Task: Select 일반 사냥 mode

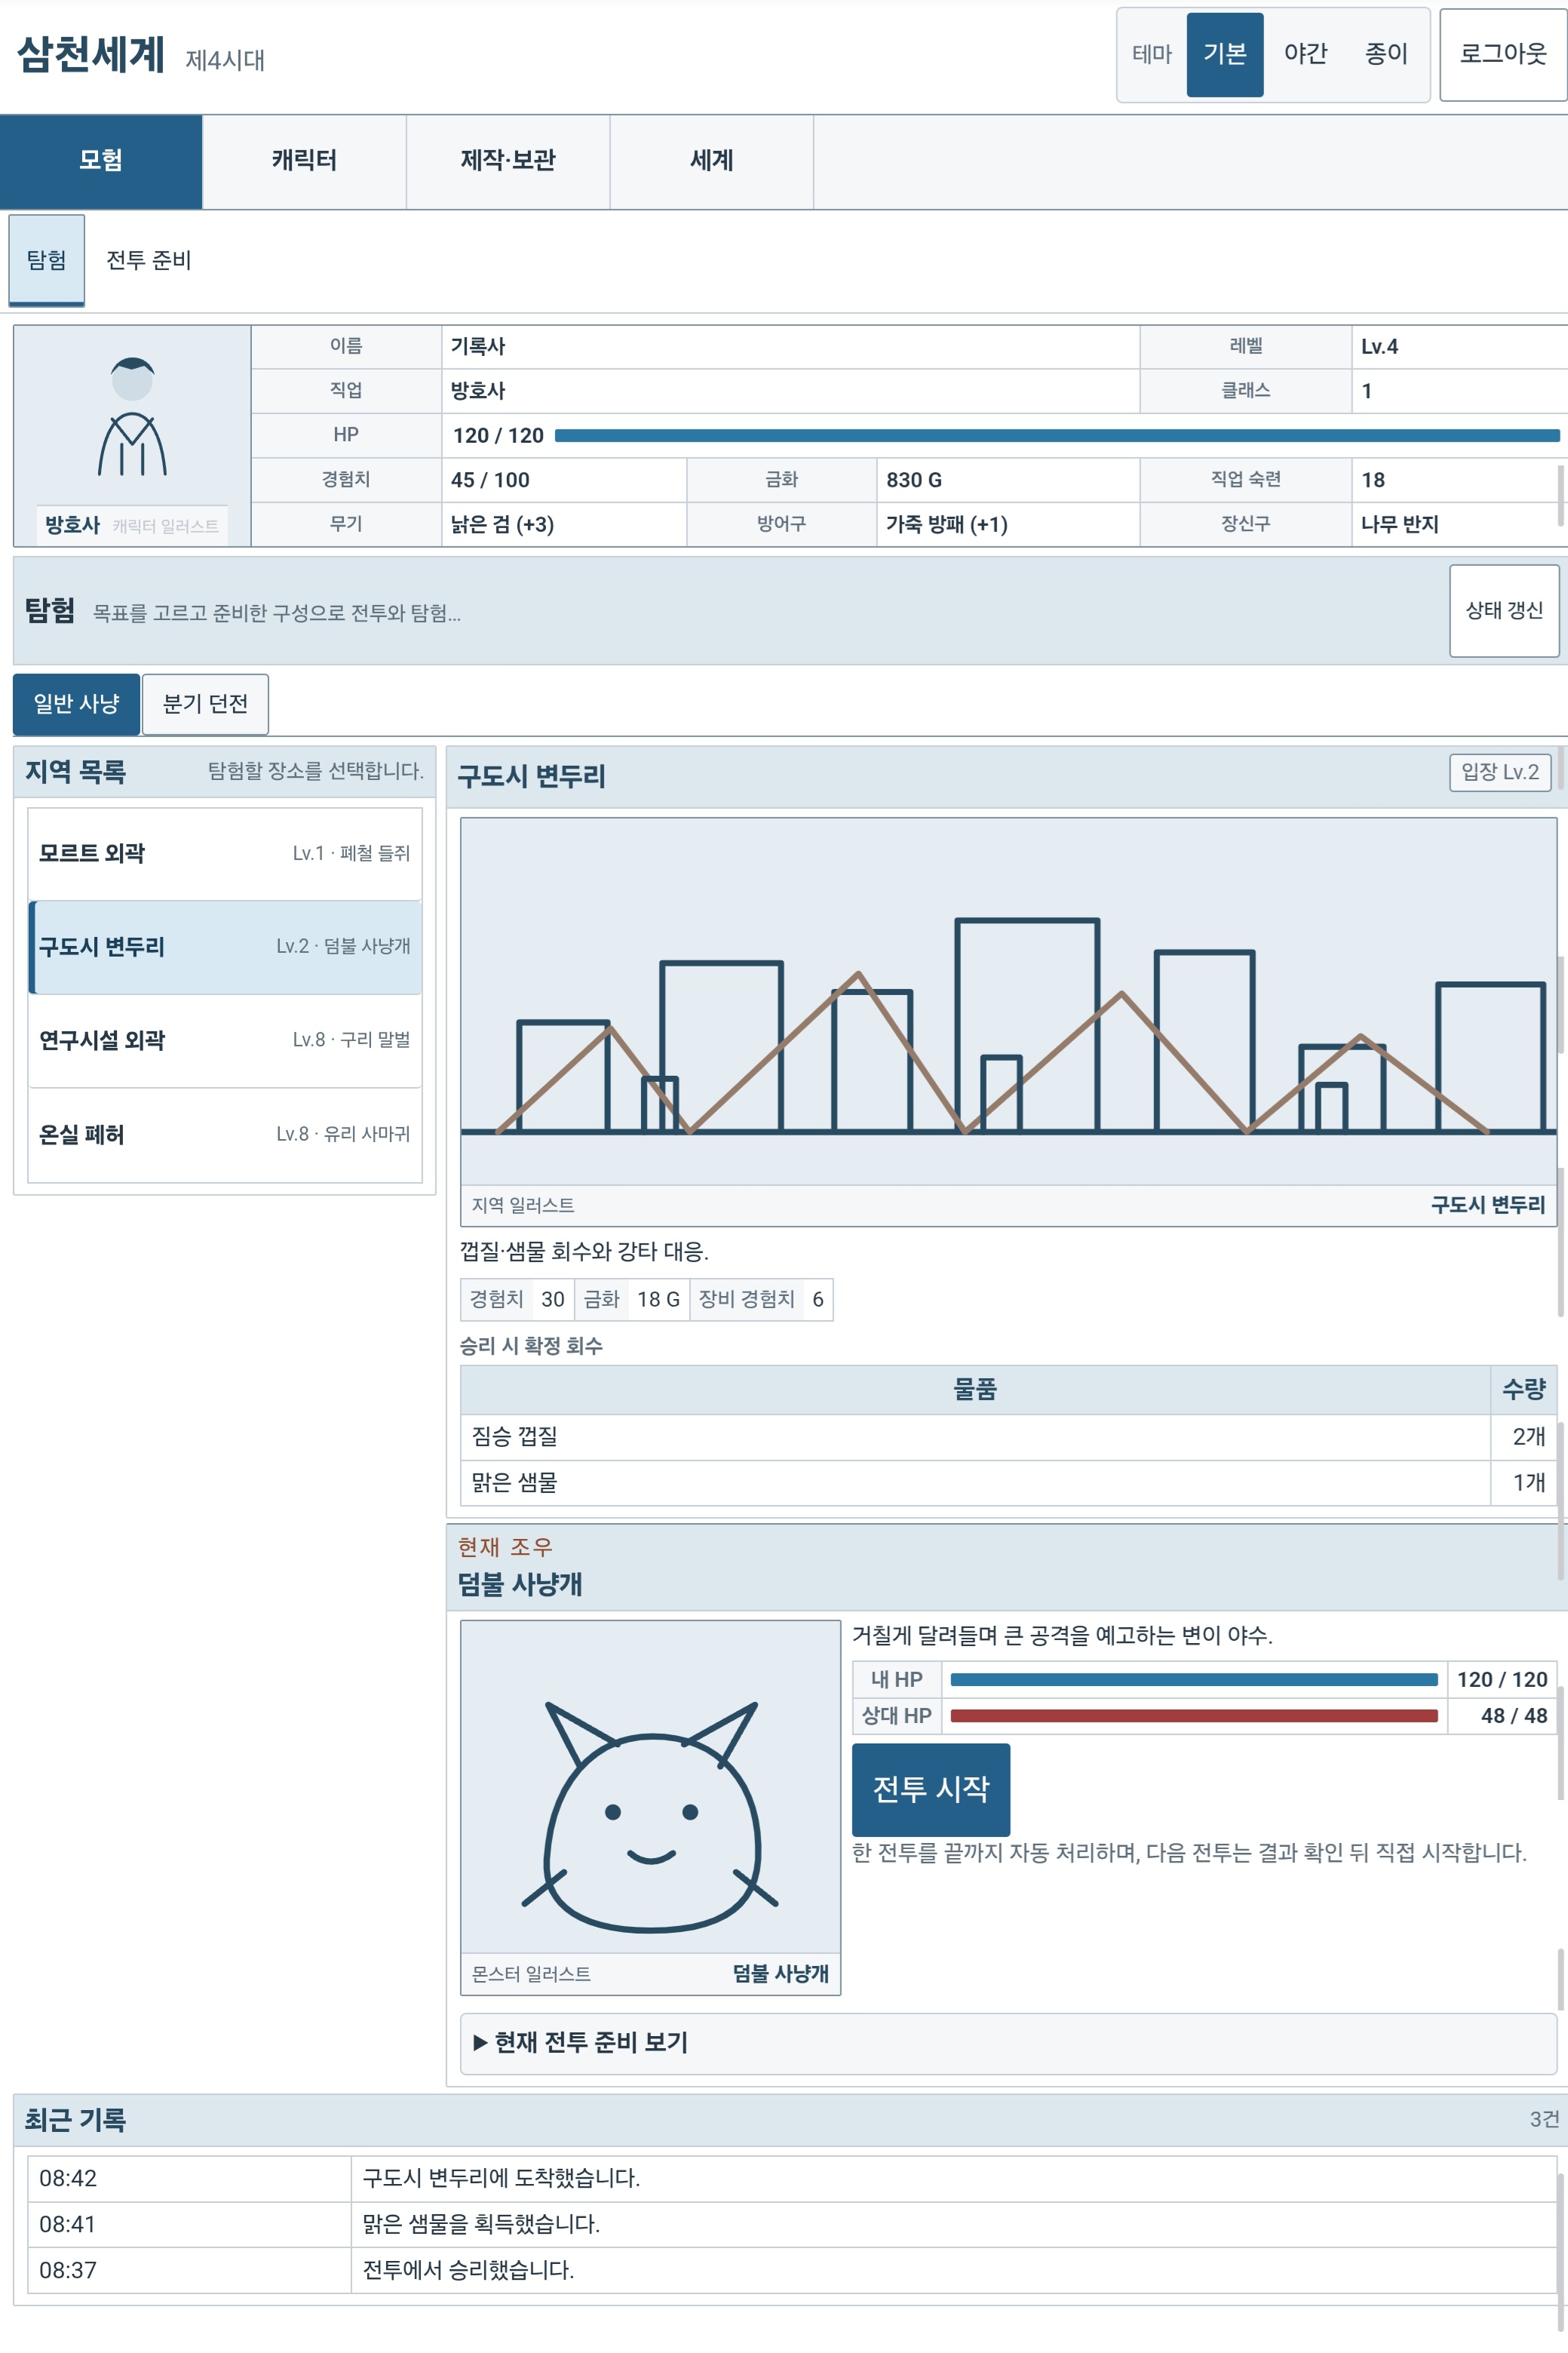Action: click(x=76, y=704)
